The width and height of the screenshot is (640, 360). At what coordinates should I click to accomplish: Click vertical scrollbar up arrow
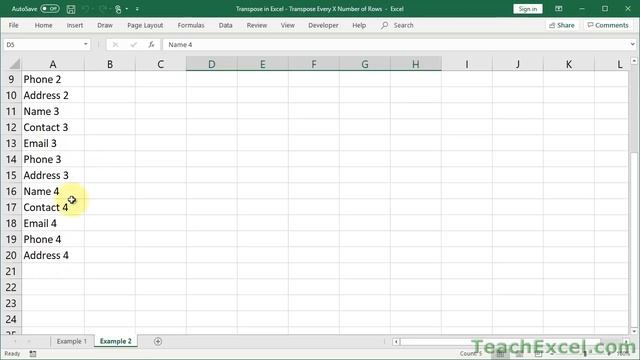click(x=634, y=61)
